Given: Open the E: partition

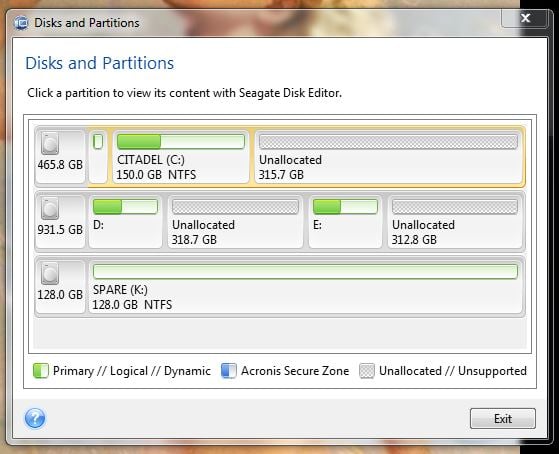Looking at the screenshot, I should pos(345,221).
